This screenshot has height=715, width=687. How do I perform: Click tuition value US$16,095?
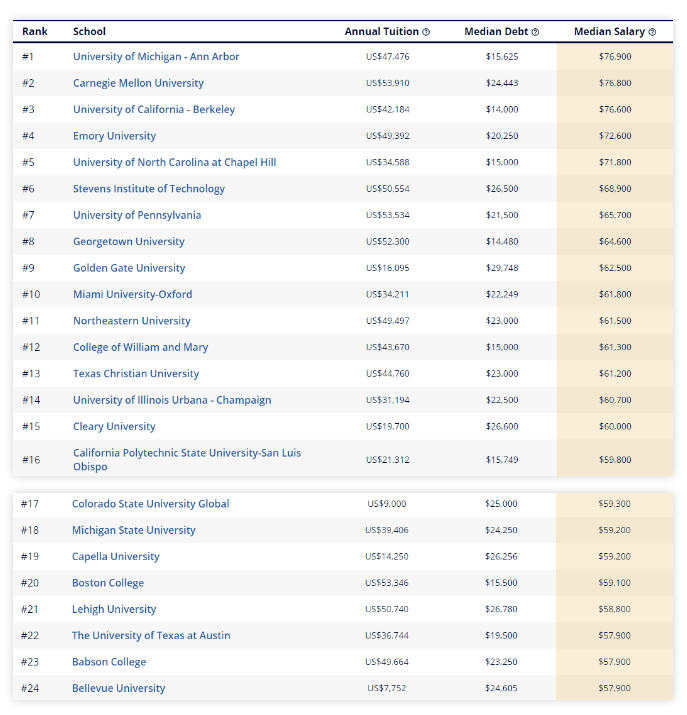pos(387,268)
